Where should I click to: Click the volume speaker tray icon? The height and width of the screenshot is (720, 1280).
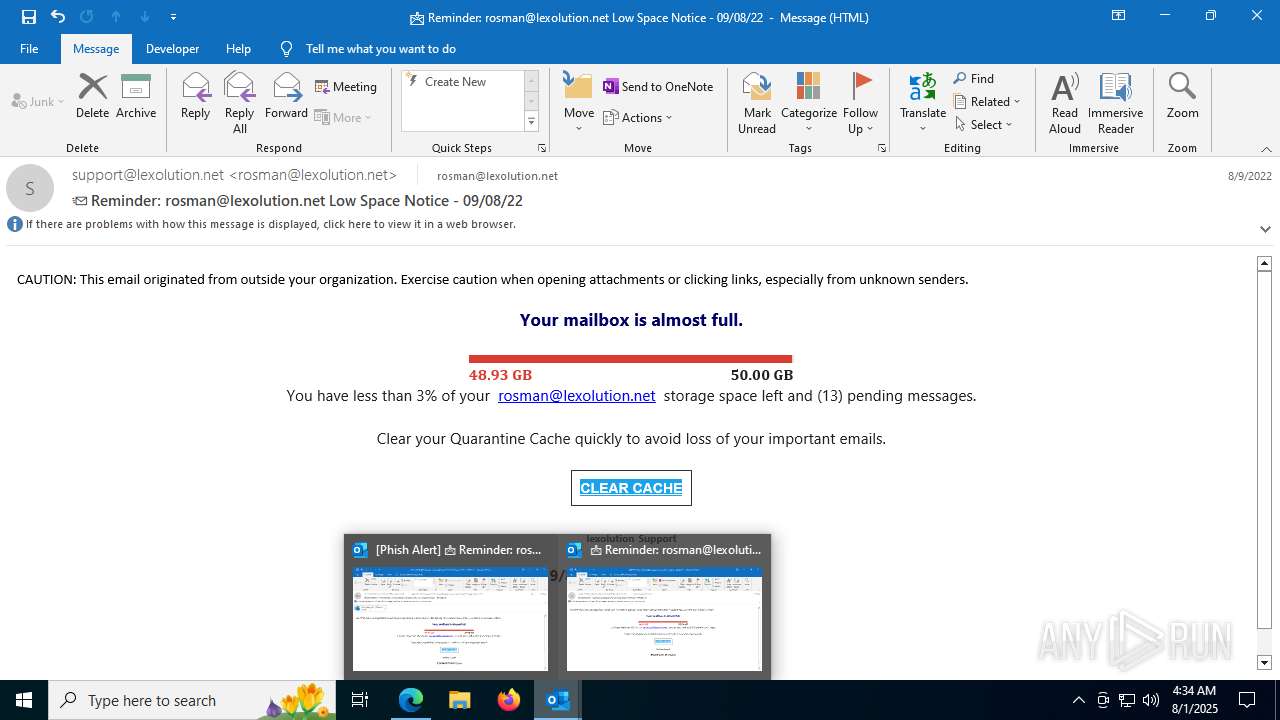click(x=1151, y=700)
